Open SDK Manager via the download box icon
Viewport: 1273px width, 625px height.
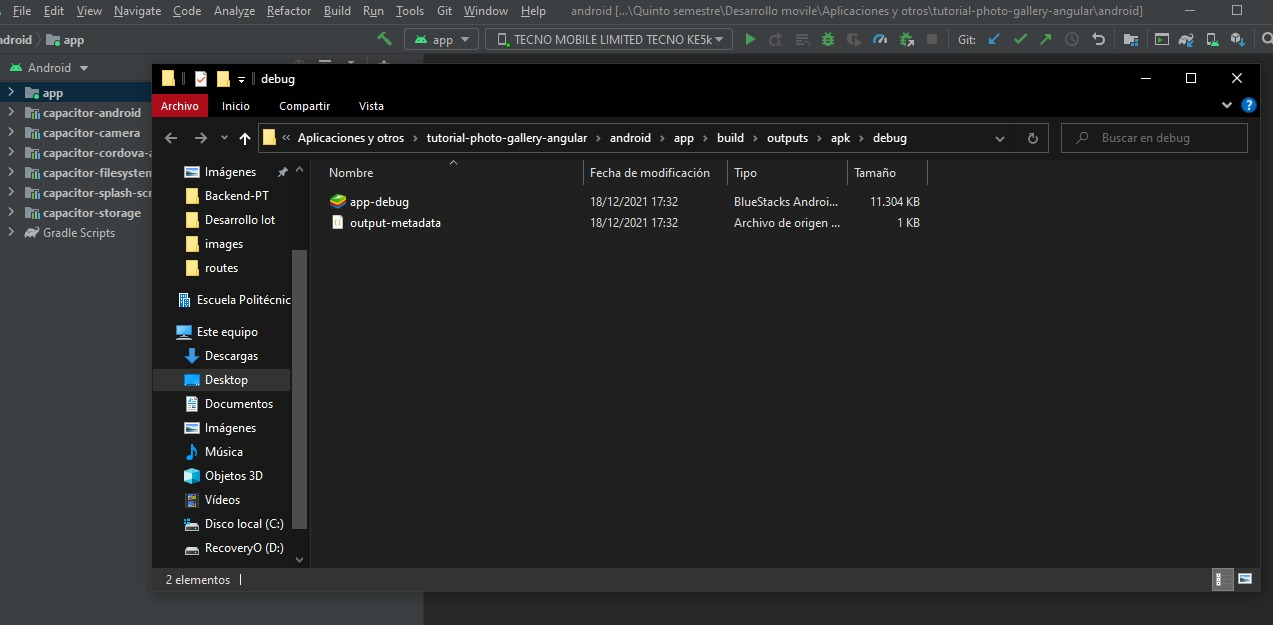(1240, 39)
